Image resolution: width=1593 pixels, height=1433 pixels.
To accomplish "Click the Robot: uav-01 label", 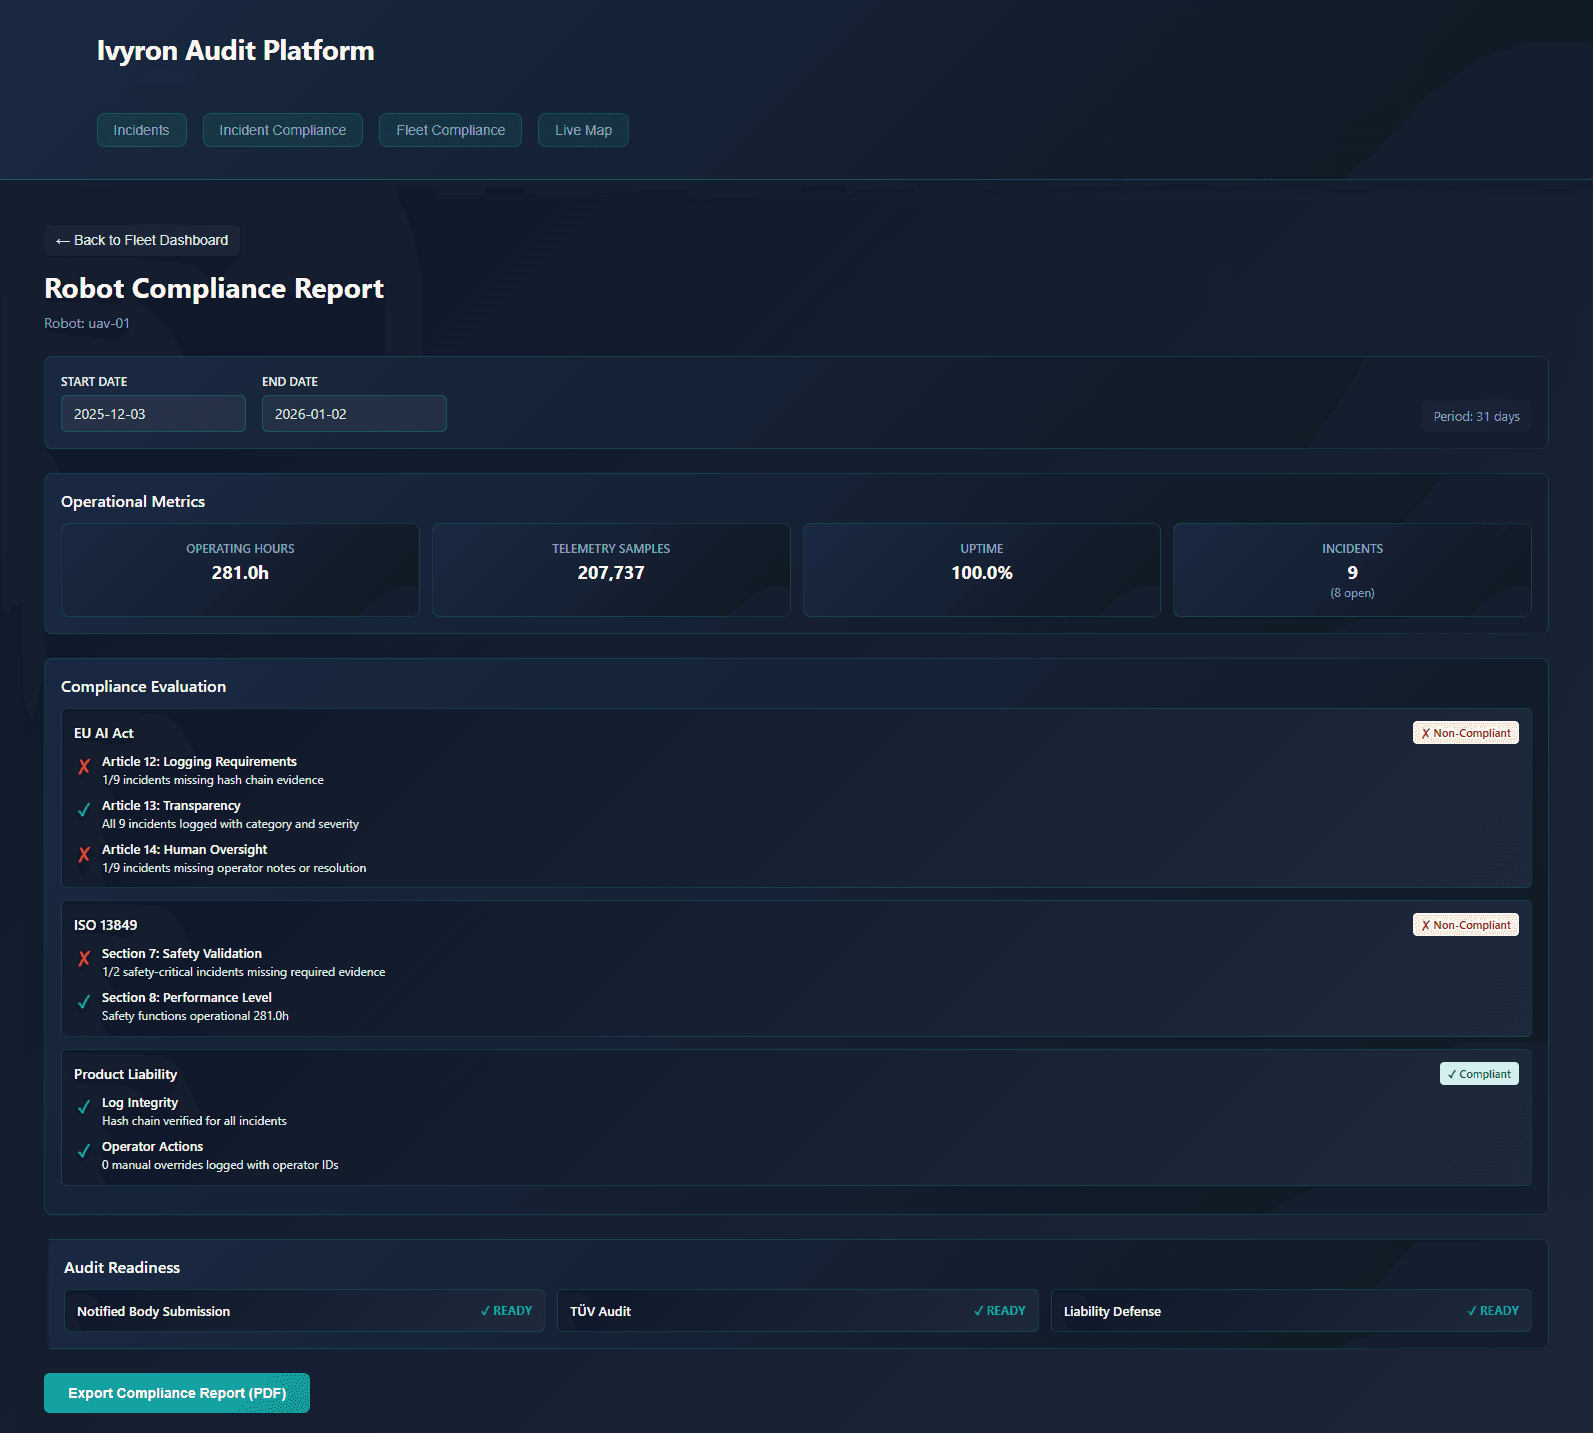I will point(87,324).
